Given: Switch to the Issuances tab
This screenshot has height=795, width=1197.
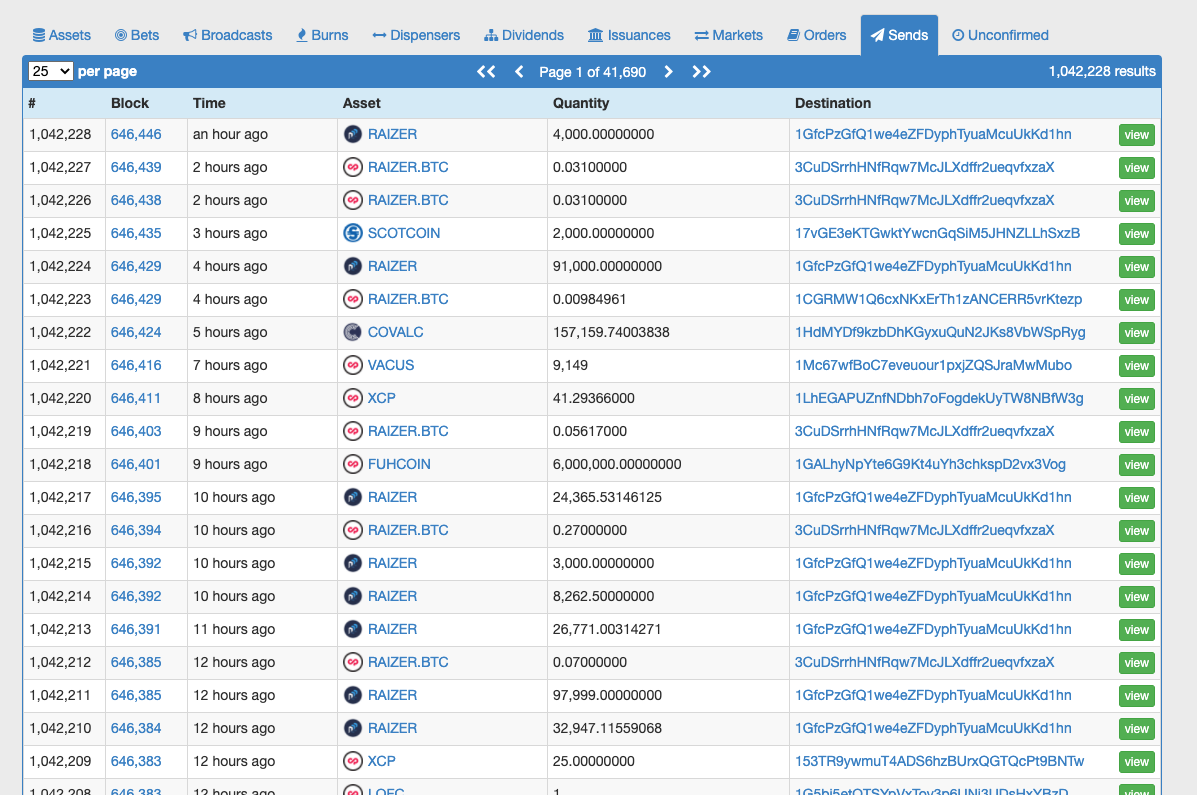Looking at the screenshot, I should 629,35.
